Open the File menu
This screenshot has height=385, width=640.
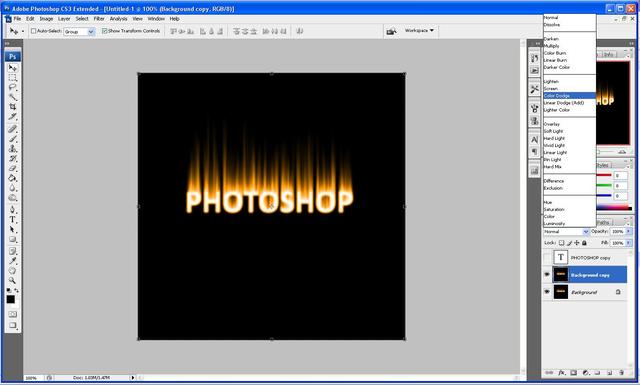(x=17, y=19)
